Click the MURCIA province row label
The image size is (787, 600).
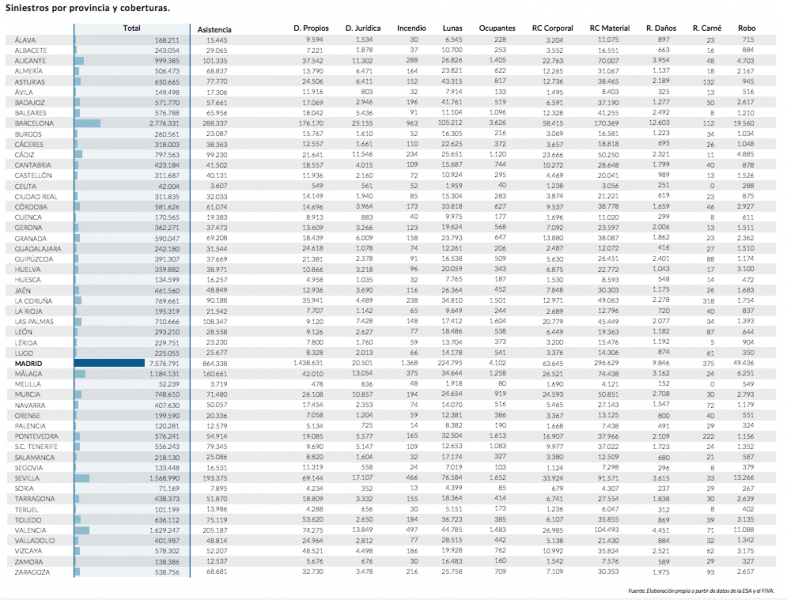coord(27,395)
